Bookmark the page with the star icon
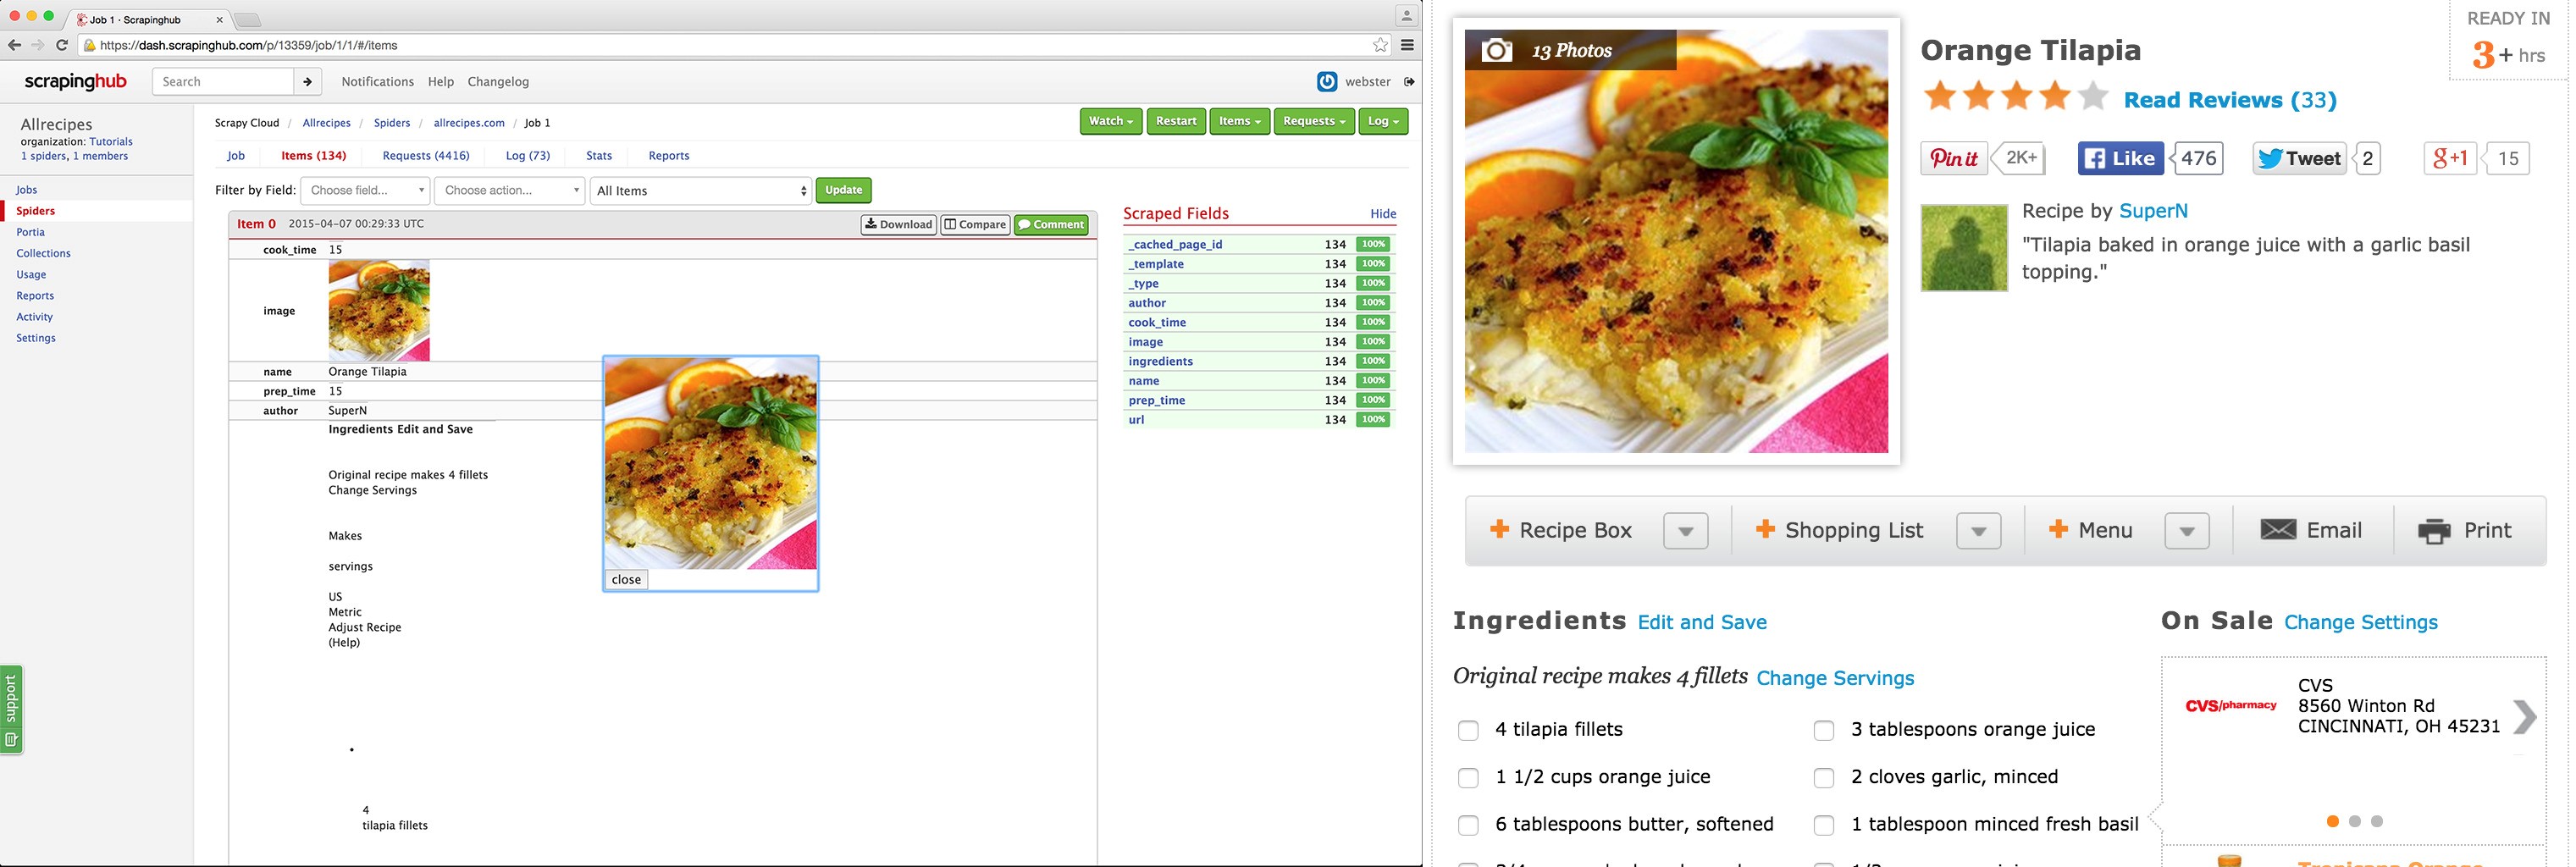 [1380, 45]
